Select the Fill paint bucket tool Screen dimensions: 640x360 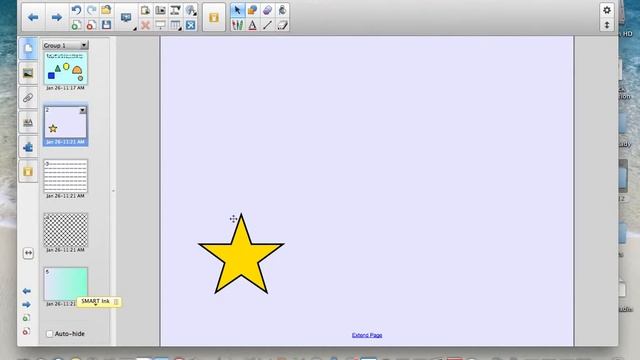pos(282,10)
